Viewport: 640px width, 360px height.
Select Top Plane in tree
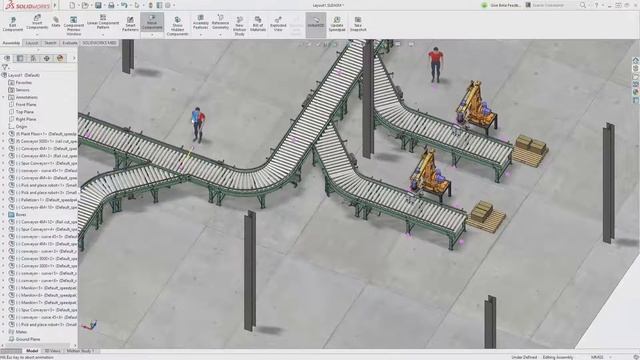[21, 112]
